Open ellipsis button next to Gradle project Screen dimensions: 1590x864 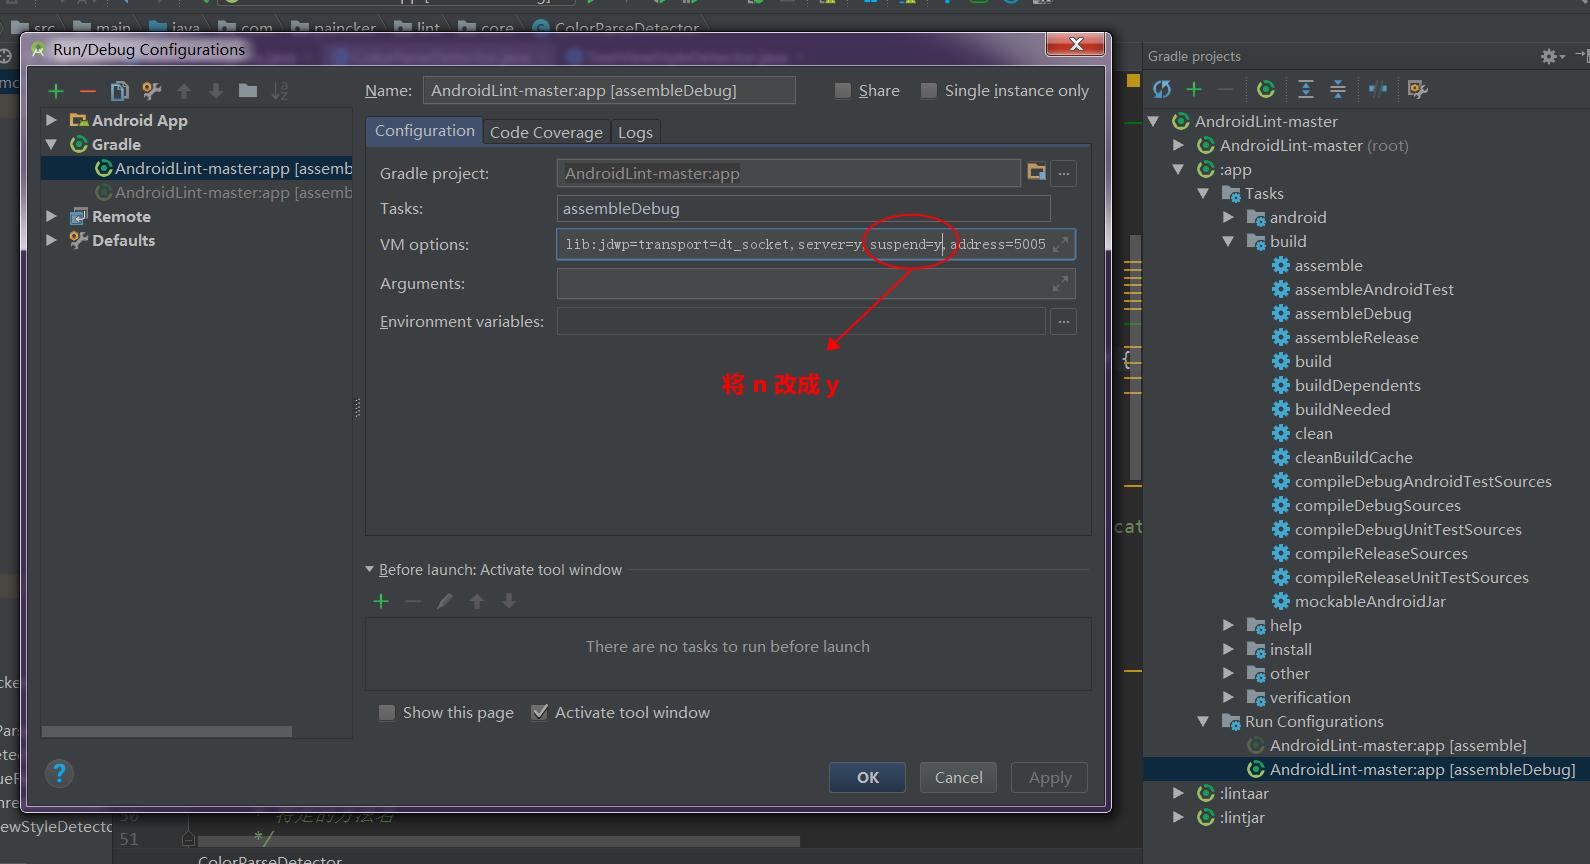(x=1064, y=173)
